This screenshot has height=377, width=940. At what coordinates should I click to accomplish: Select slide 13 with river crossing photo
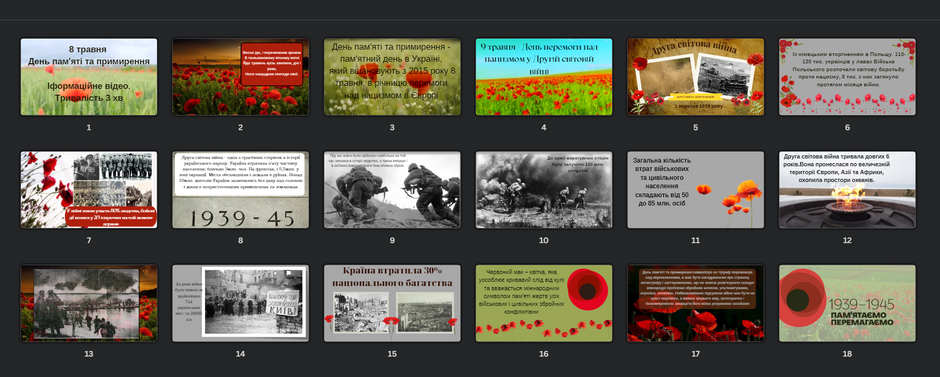coord(89,303)
